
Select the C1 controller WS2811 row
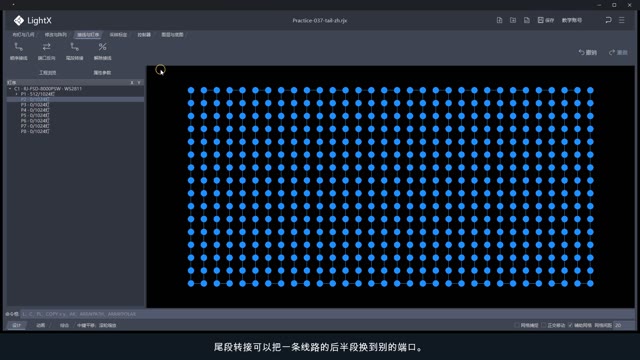pyautogui.click(x=76, y=89)
